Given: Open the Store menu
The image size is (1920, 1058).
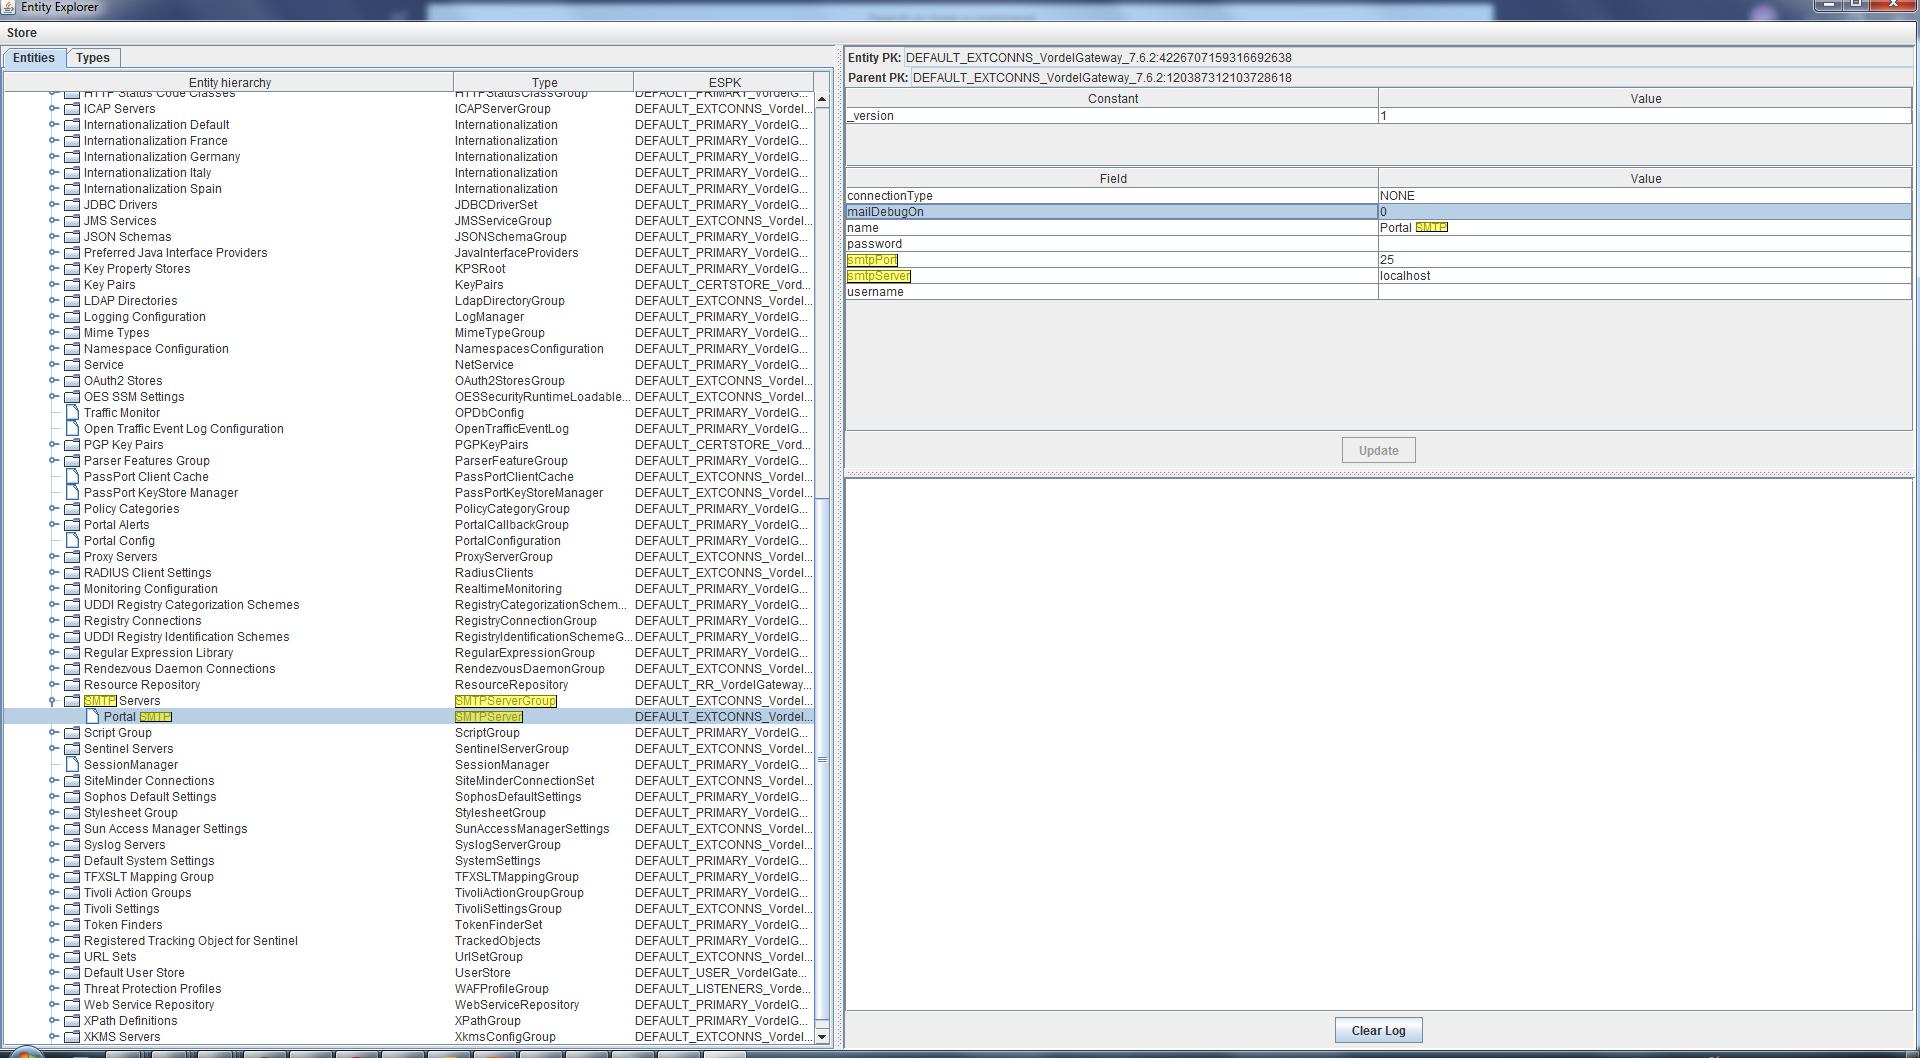Looking at the screenshot, I should (x=22, y=33).
